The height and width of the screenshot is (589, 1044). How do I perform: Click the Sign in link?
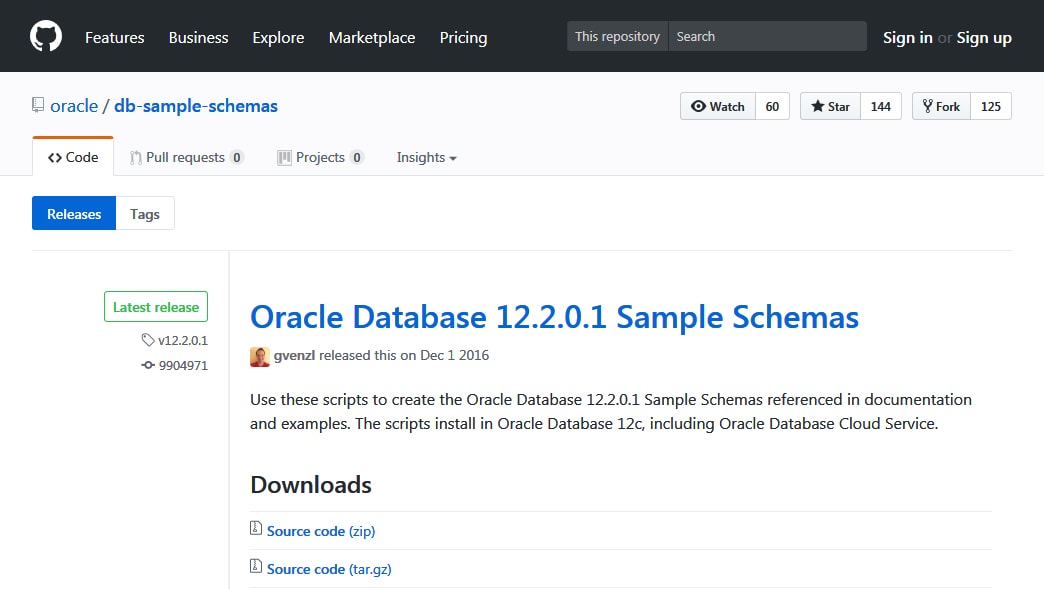[x=907, y=37]
